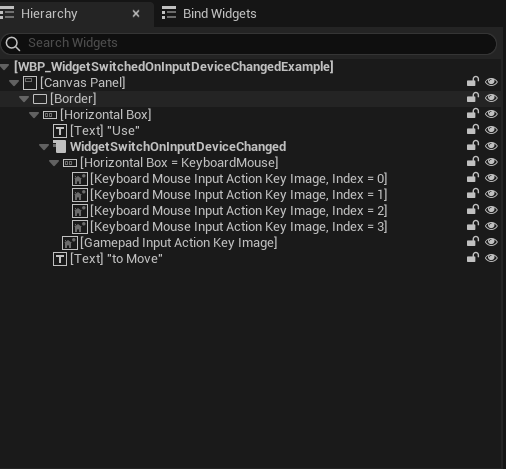
Task: Switch to the Bind Widgets tab
Action: 209,14
